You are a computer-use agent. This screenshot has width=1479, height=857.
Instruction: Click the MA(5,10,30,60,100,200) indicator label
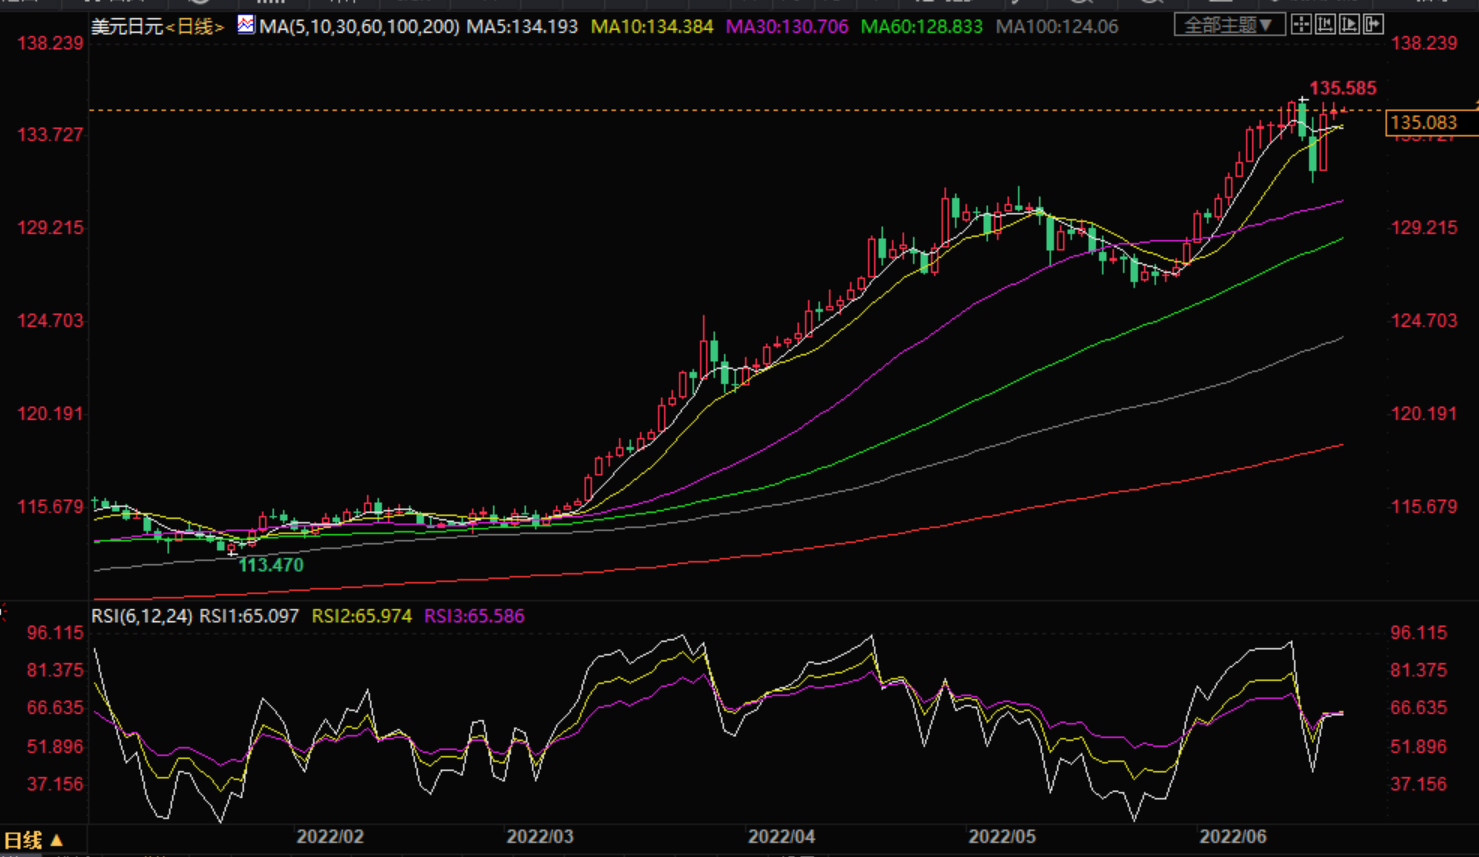tap(359, 27)
